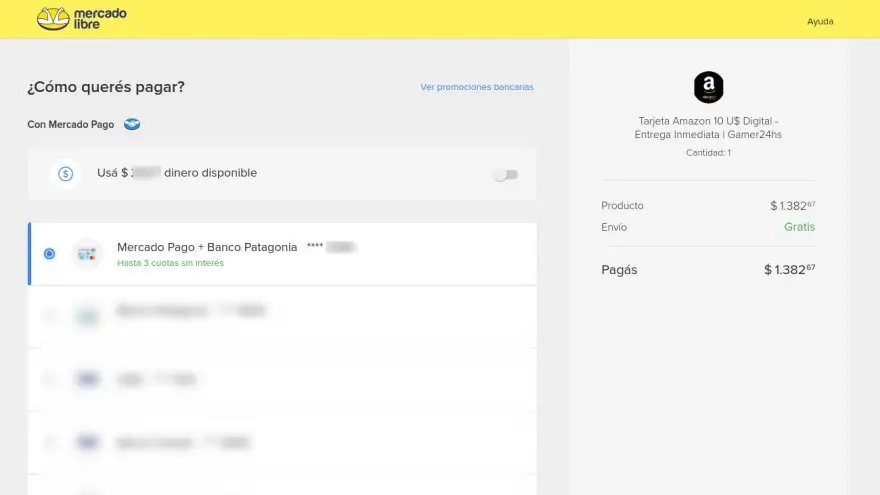This screenshot has height=495, width=880.
Task: Click the Tarjeta Amazon 10 U$ Digital title
Action: 708,128
